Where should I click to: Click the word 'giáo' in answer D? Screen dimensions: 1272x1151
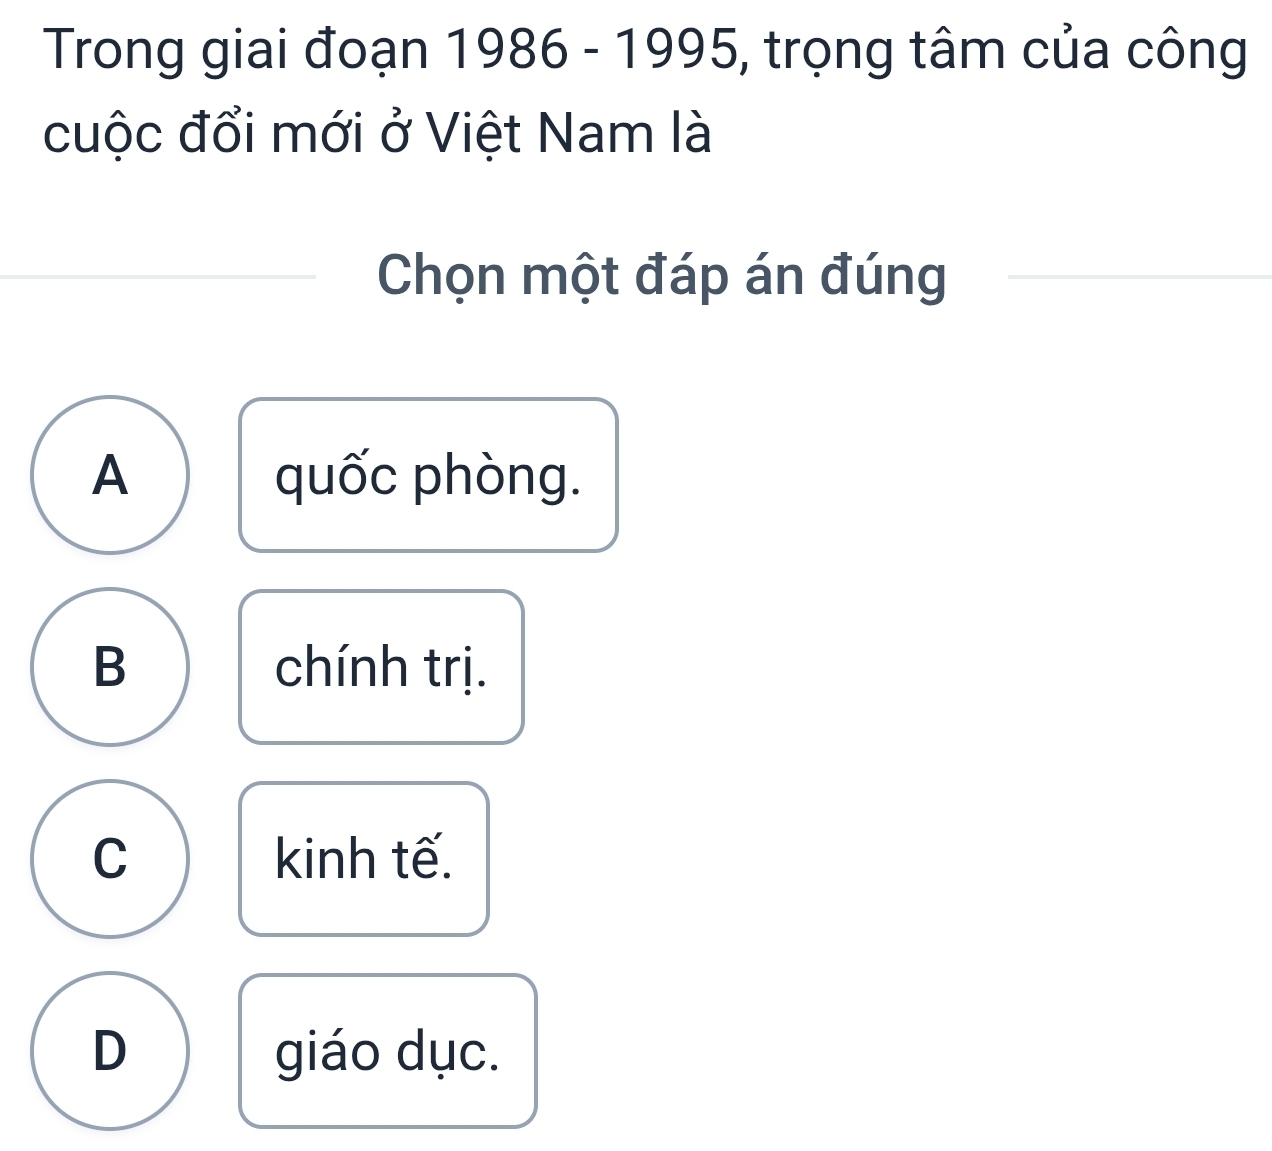coord(331,1051)
